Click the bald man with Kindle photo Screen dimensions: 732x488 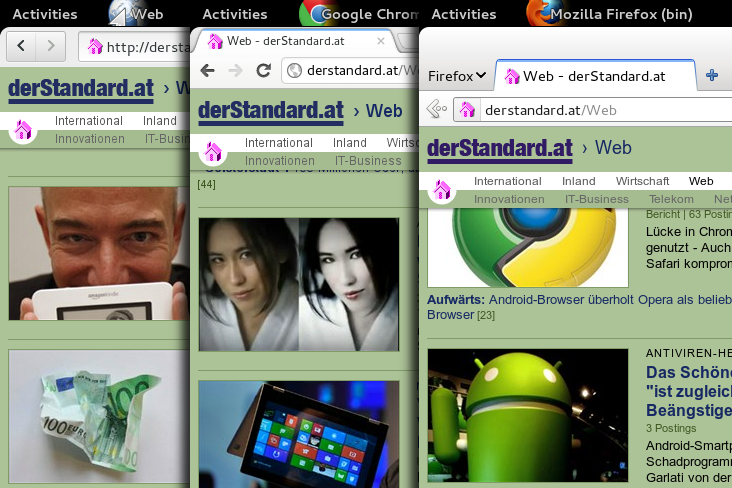point(99,254)
